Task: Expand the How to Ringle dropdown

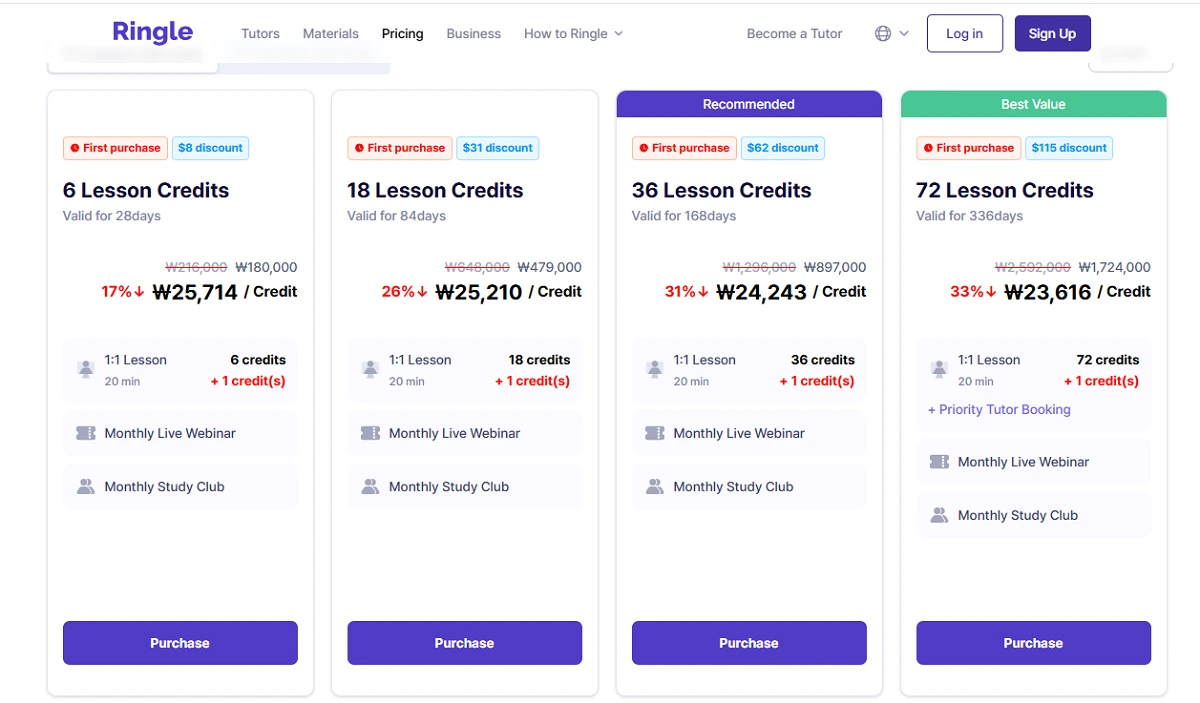Action: [x=573, y=33]
